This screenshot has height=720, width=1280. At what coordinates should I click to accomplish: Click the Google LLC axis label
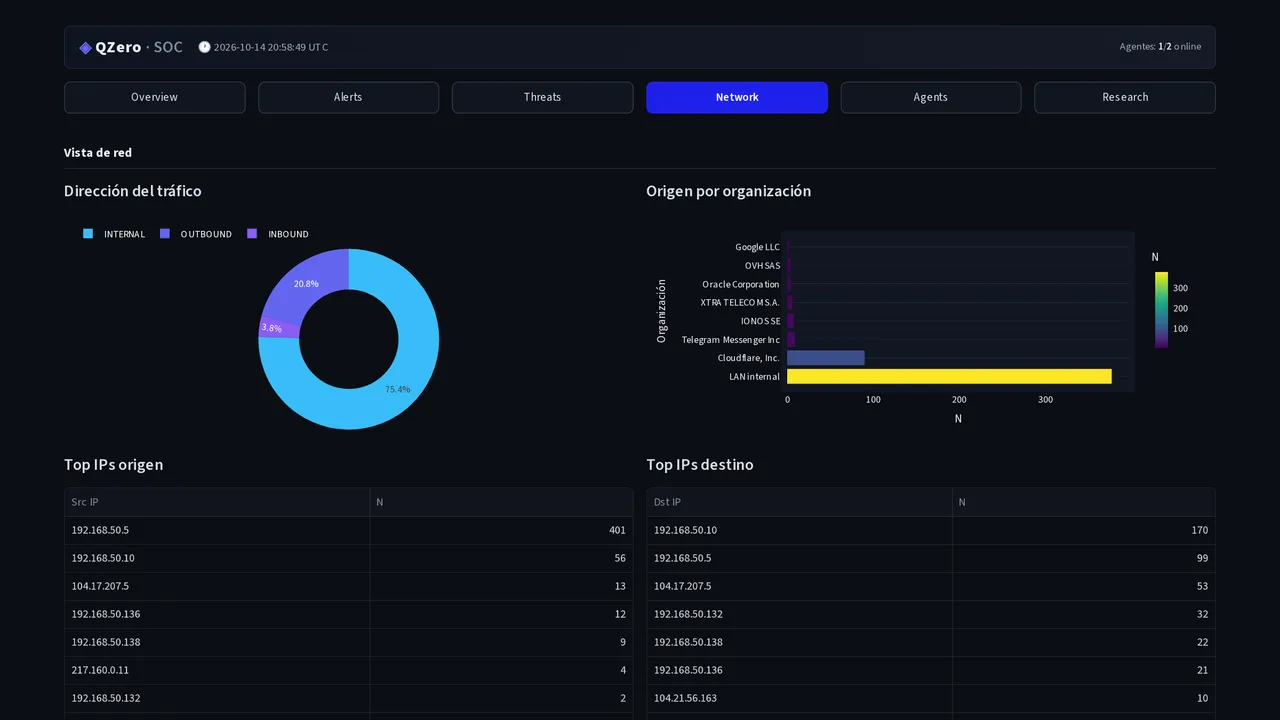click(x=758, y=247)
